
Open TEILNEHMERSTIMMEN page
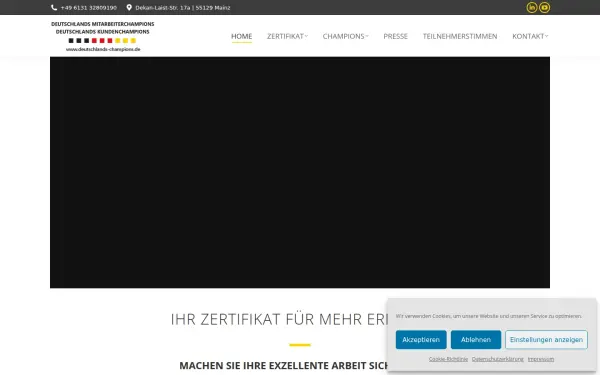(460, 36)
